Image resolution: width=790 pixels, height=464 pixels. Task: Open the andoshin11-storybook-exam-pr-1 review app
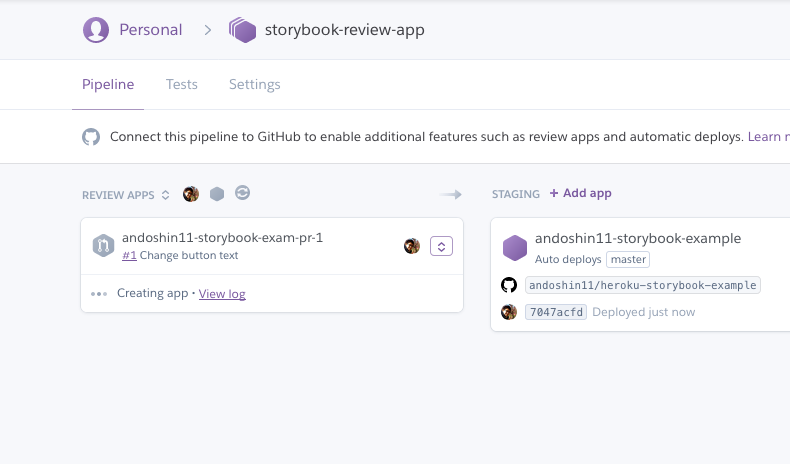click(x=222, y=237)
